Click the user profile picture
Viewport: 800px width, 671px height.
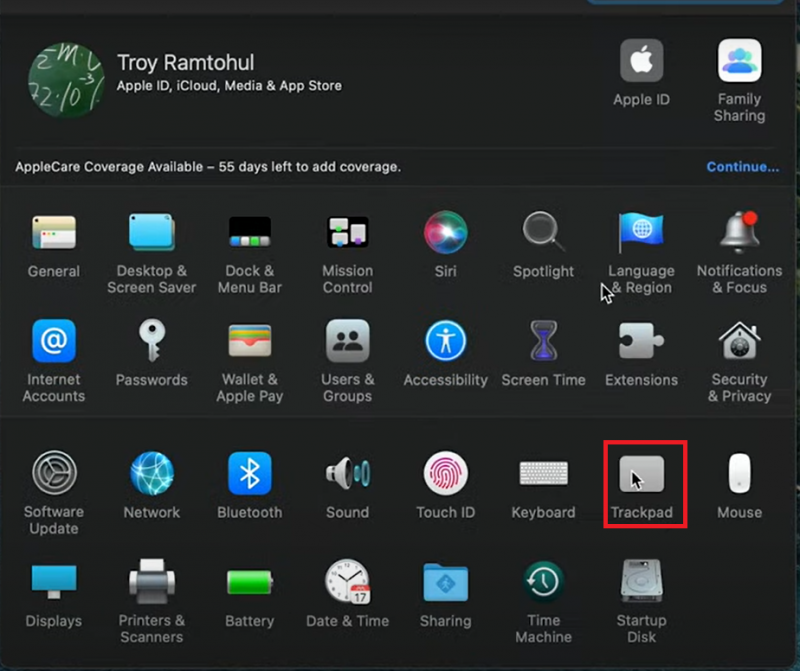66,80
